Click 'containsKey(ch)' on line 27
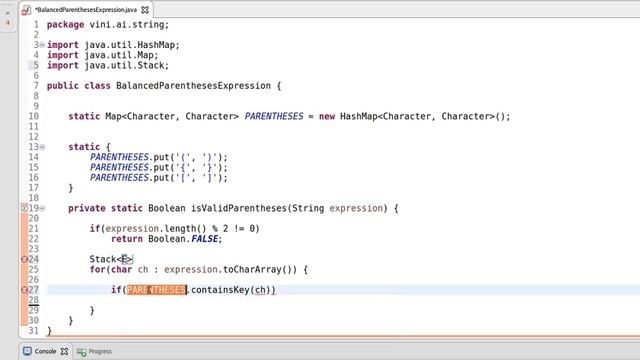Image resolution: width=640 pixels, height=360 pixels. pos(231,290)
